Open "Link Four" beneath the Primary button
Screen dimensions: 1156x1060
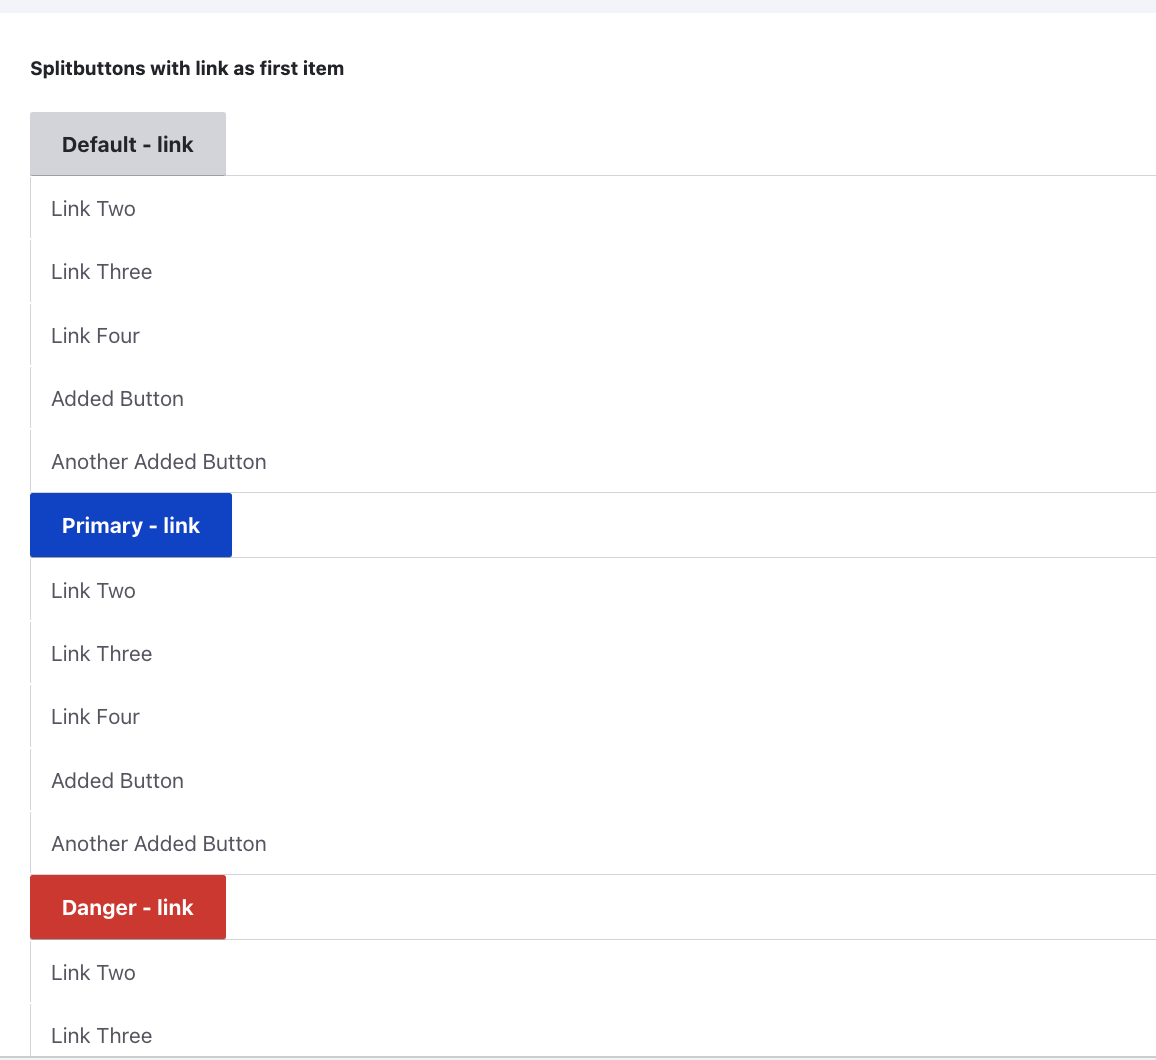(x=95, y=716)
